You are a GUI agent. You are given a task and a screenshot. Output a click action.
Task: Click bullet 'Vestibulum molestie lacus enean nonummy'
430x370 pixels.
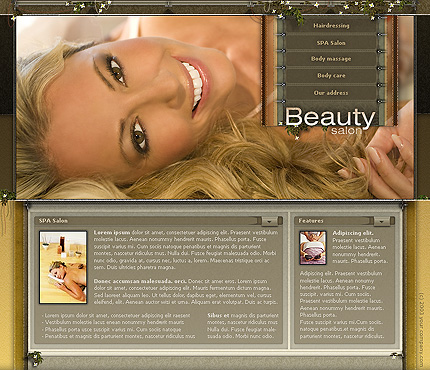pos(113,322)
